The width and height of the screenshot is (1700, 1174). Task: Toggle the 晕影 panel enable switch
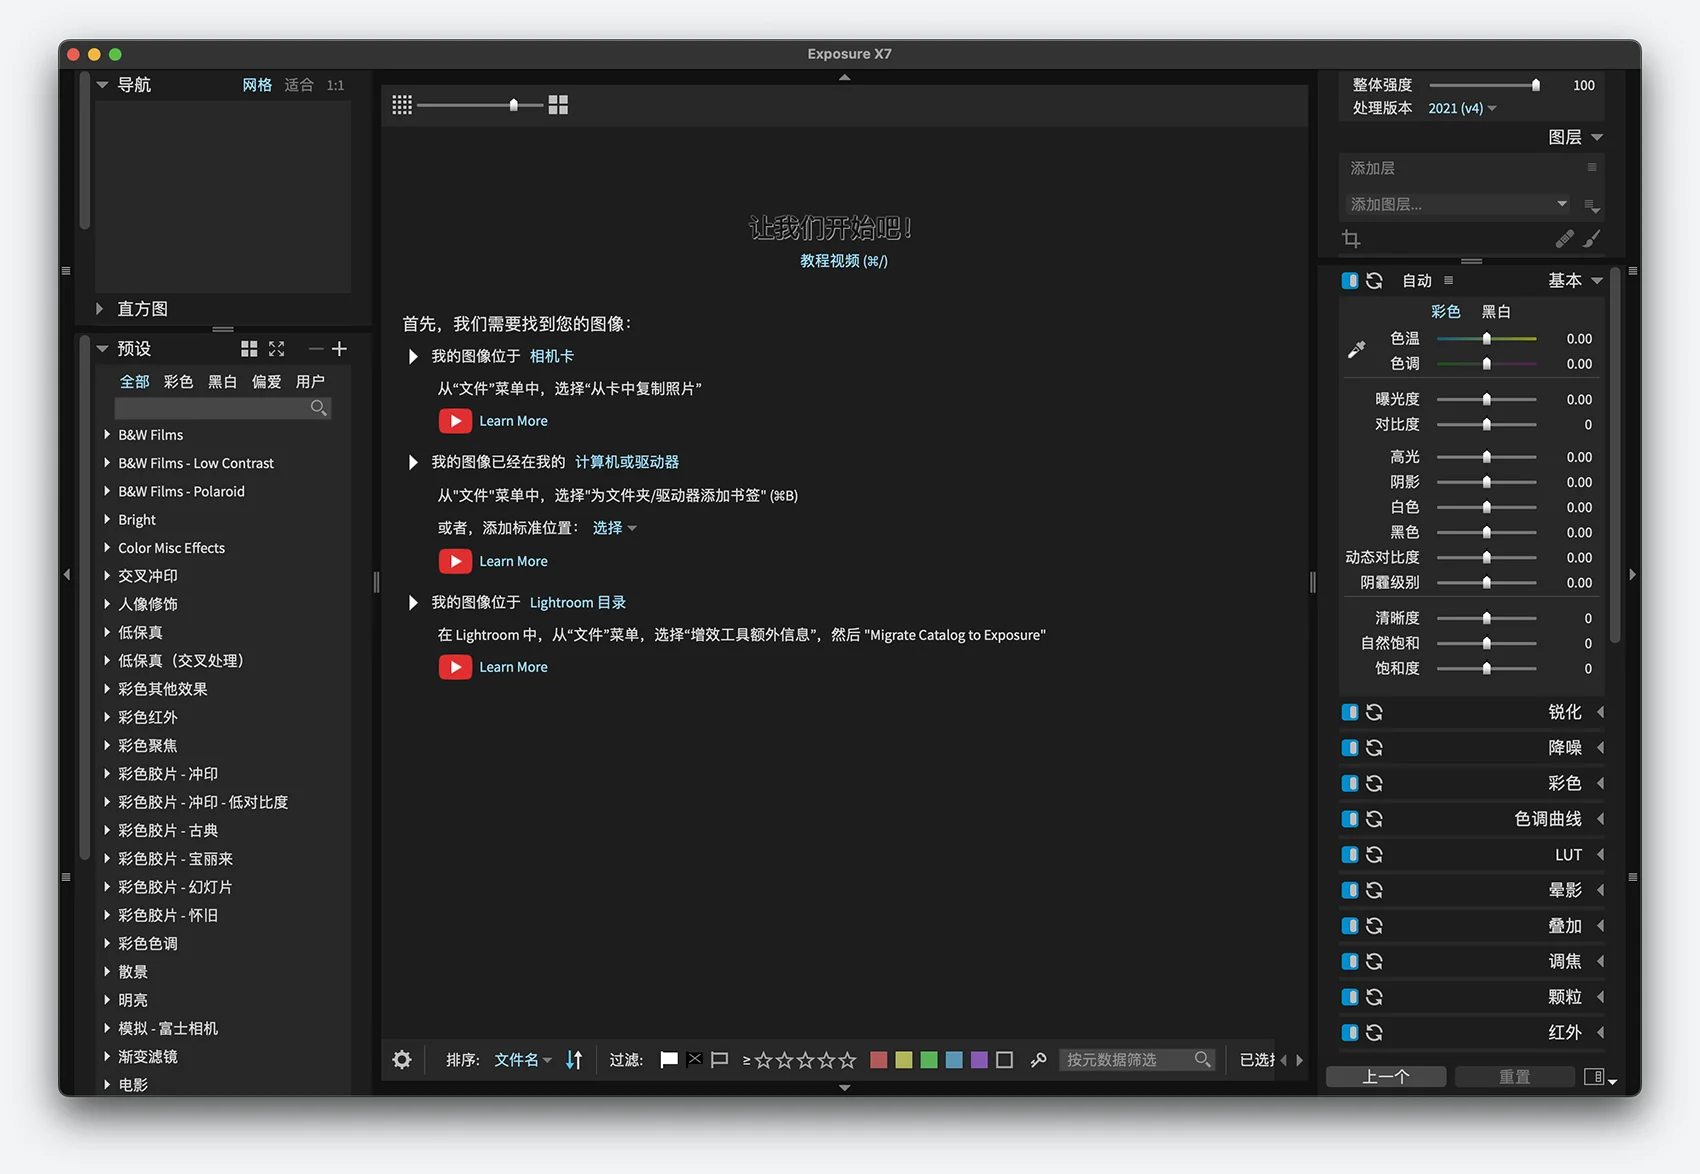[x=1350, y=890]
